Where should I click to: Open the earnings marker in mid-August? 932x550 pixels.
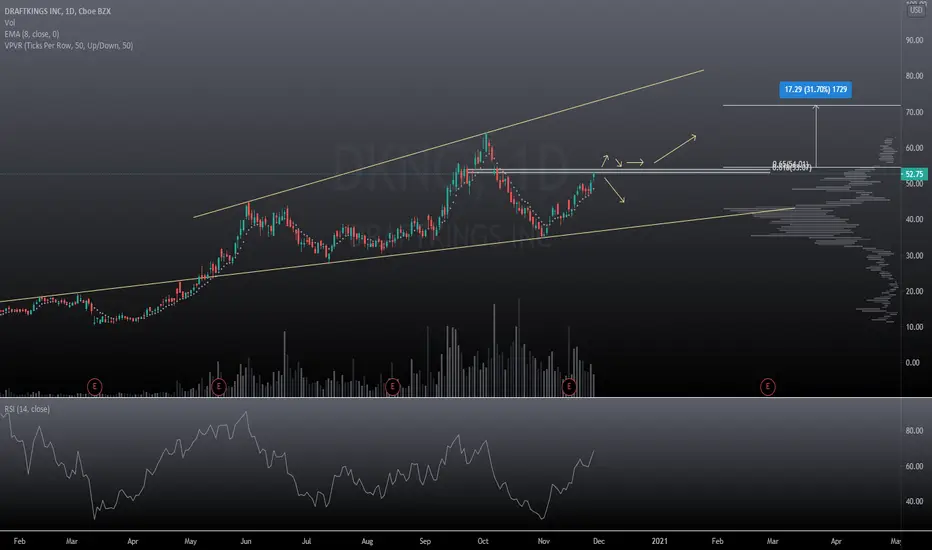pos(392,386)
